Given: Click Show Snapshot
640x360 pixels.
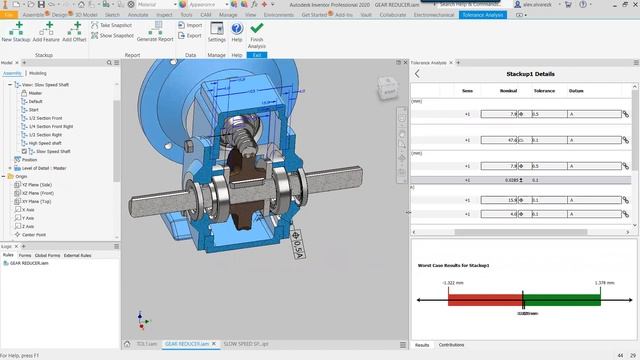Looking at the screenshot, I should (x=112, y=36).
